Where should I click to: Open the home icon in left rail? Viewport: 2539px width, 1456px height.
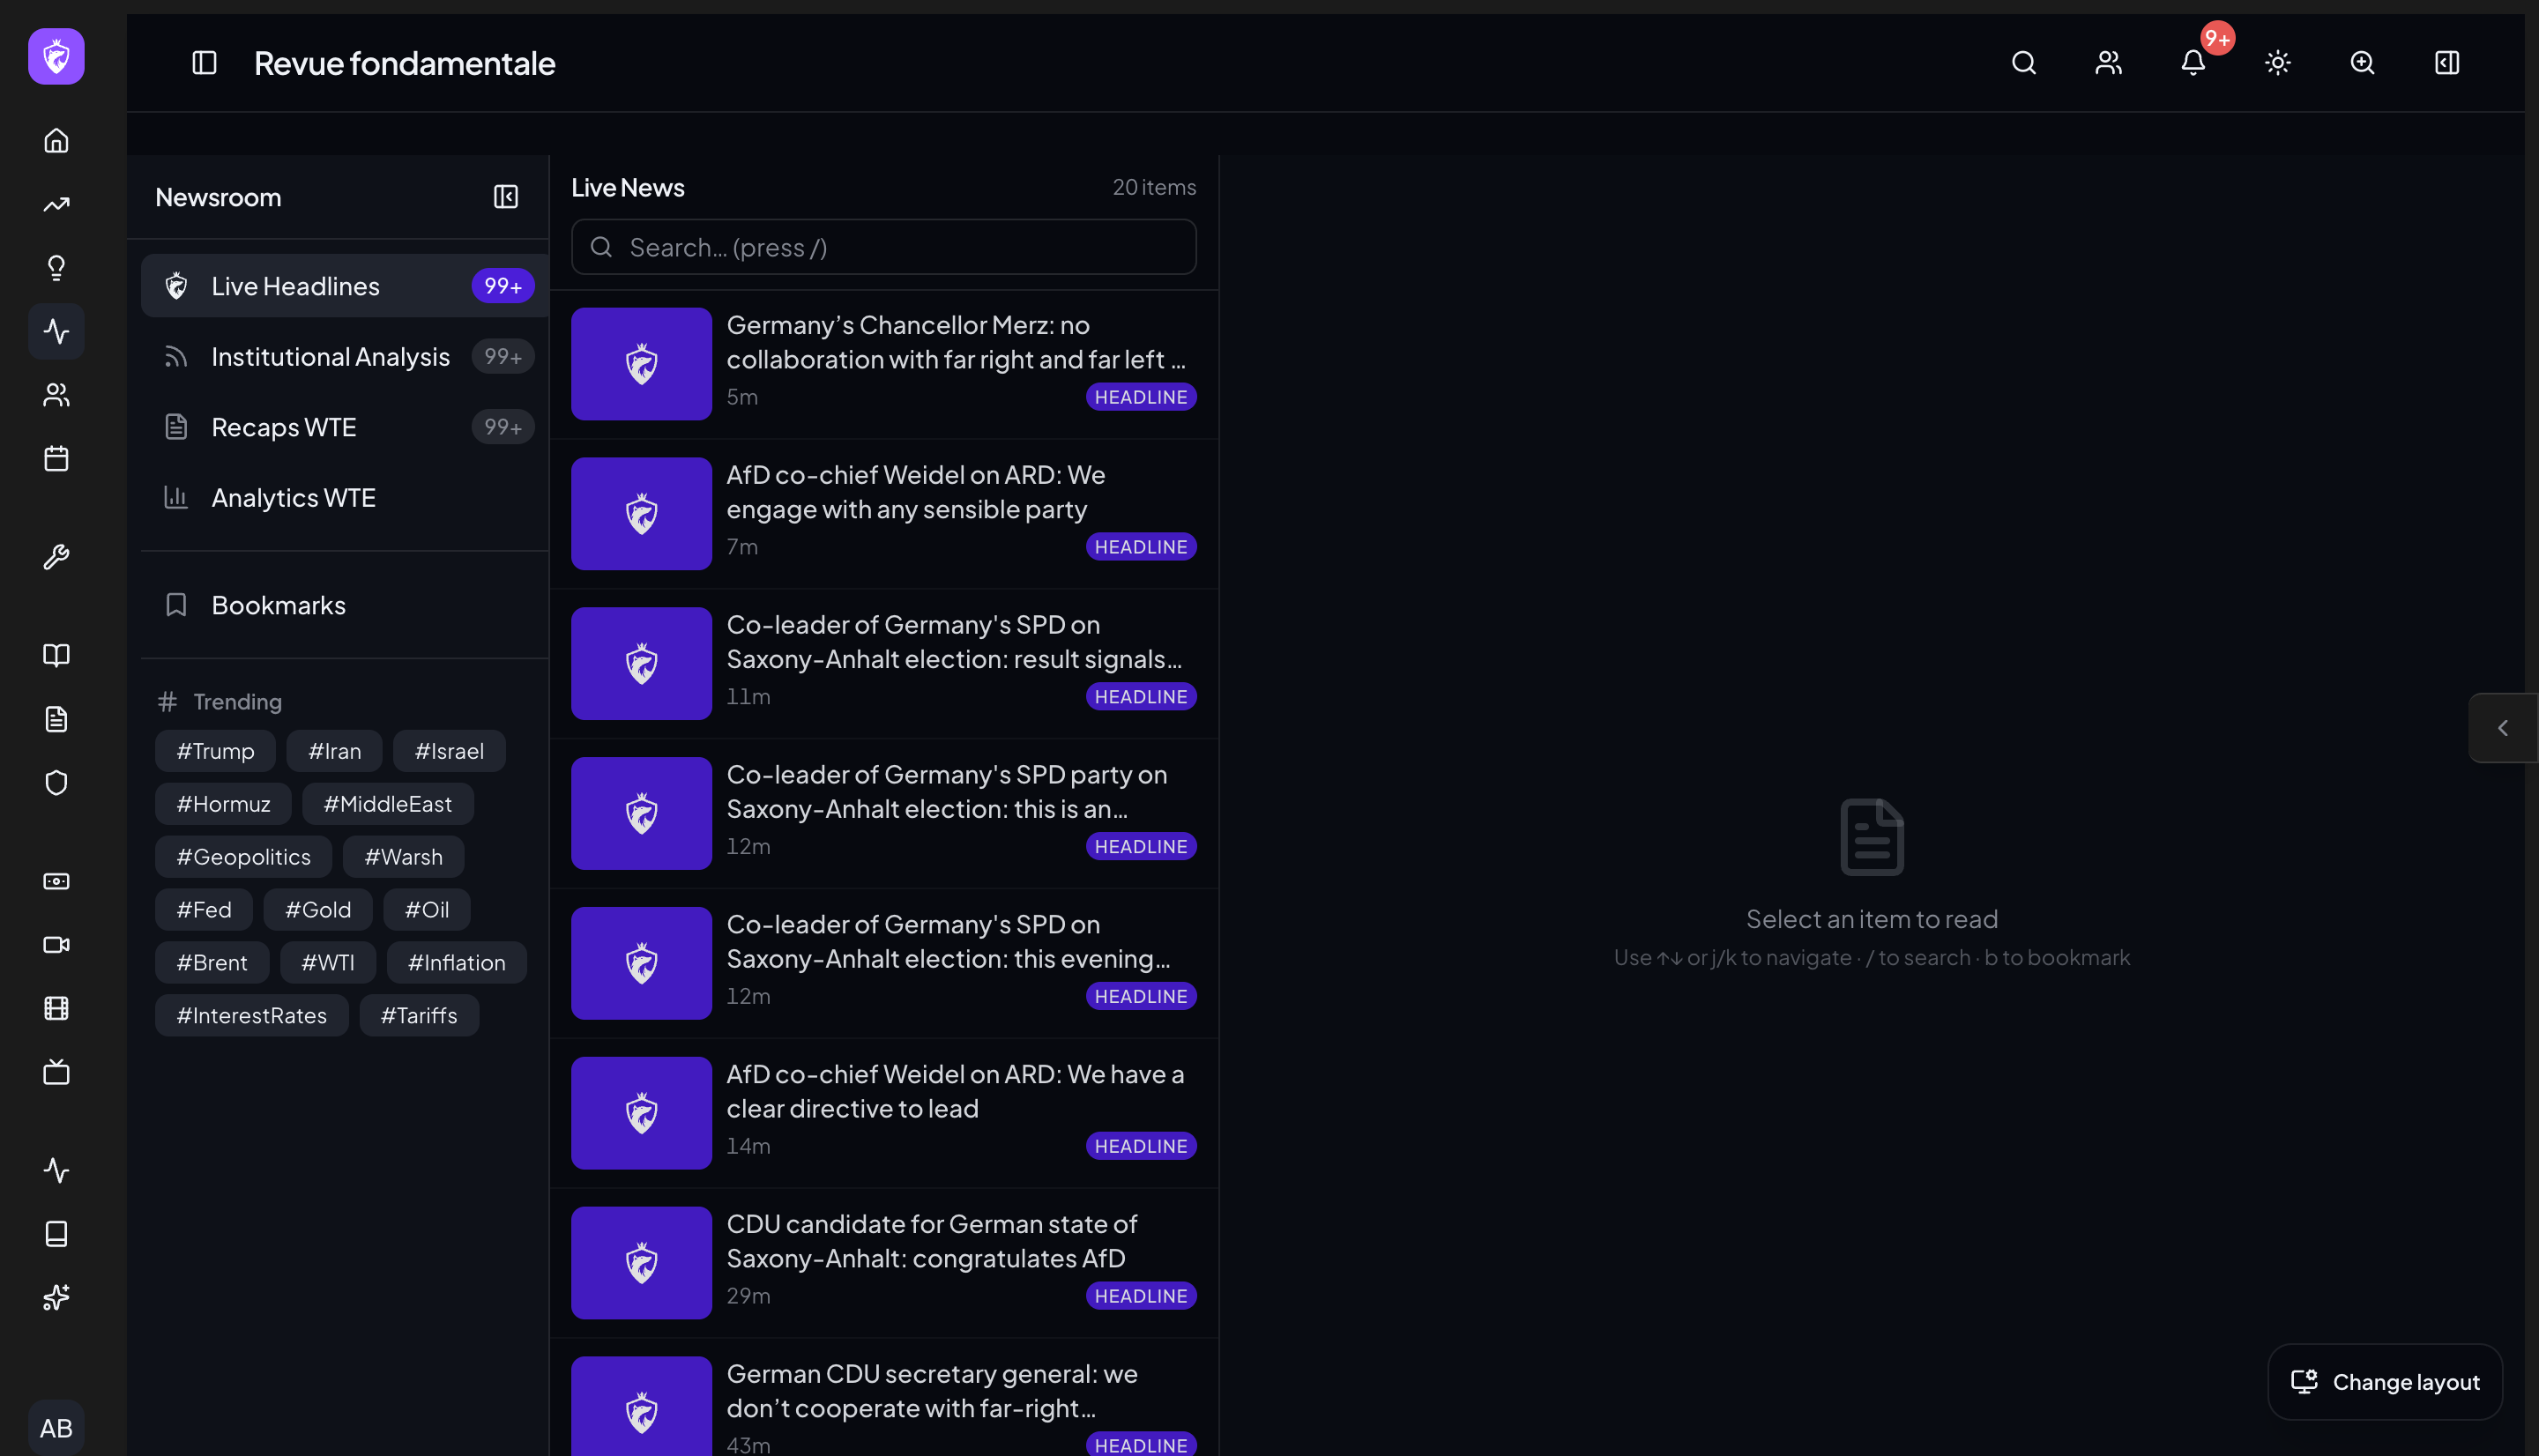56,140
